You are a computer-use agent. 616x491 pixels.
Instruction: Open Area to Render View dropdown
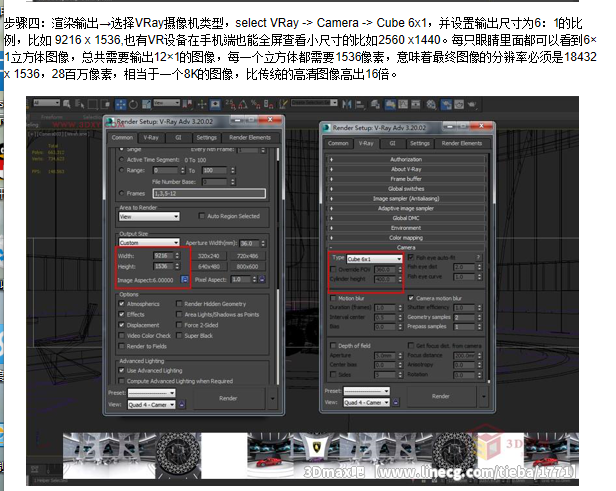[149, 216]
